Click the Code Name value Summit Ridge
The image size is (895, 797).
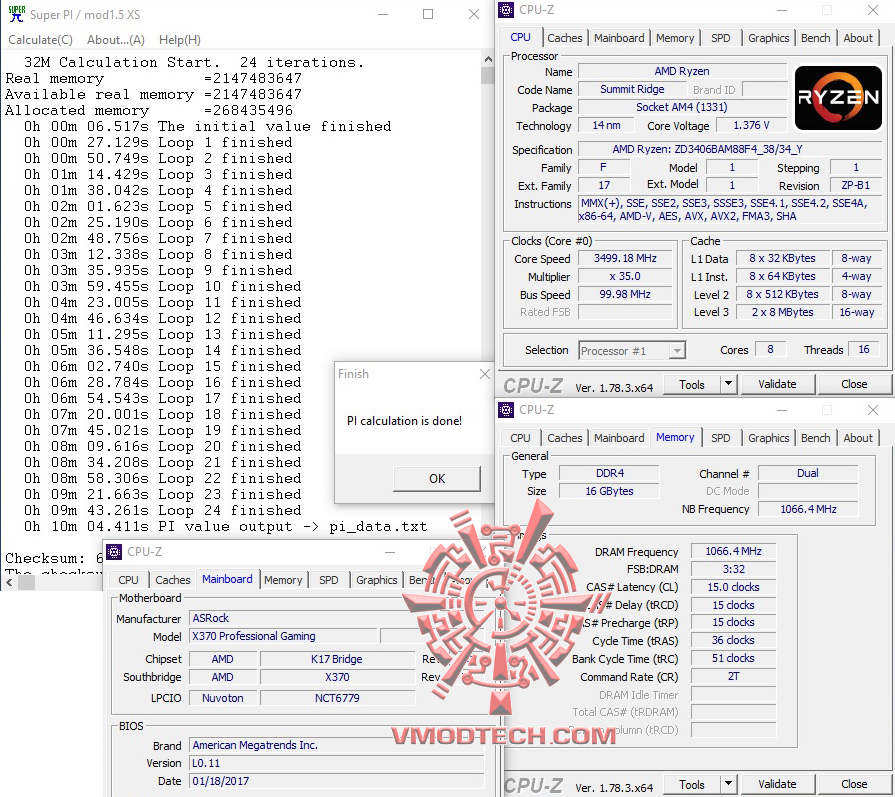click(632, 89)
